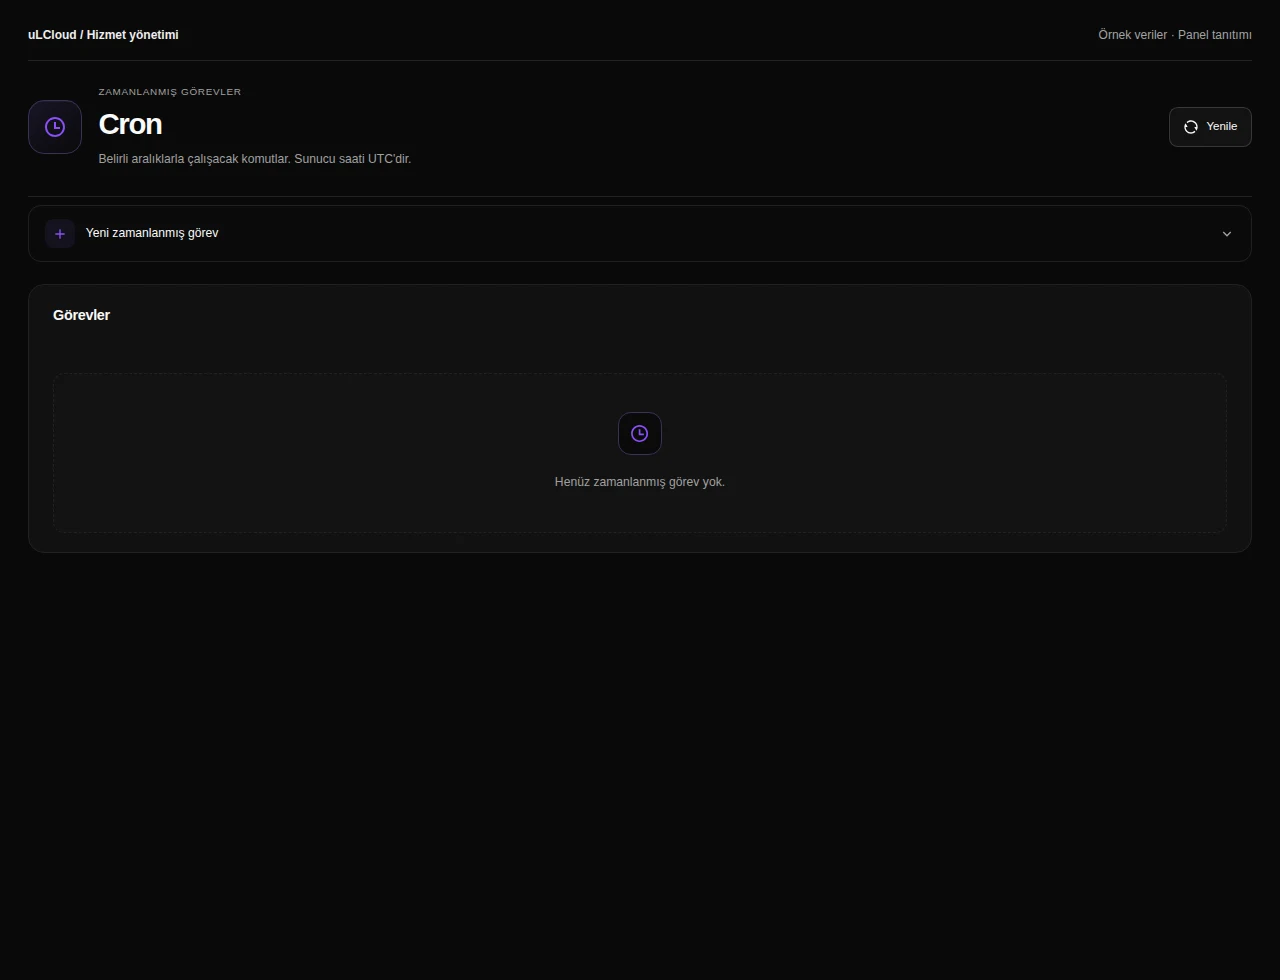
Task: Click the clock icon in empty tasks area
Action: 640,433
